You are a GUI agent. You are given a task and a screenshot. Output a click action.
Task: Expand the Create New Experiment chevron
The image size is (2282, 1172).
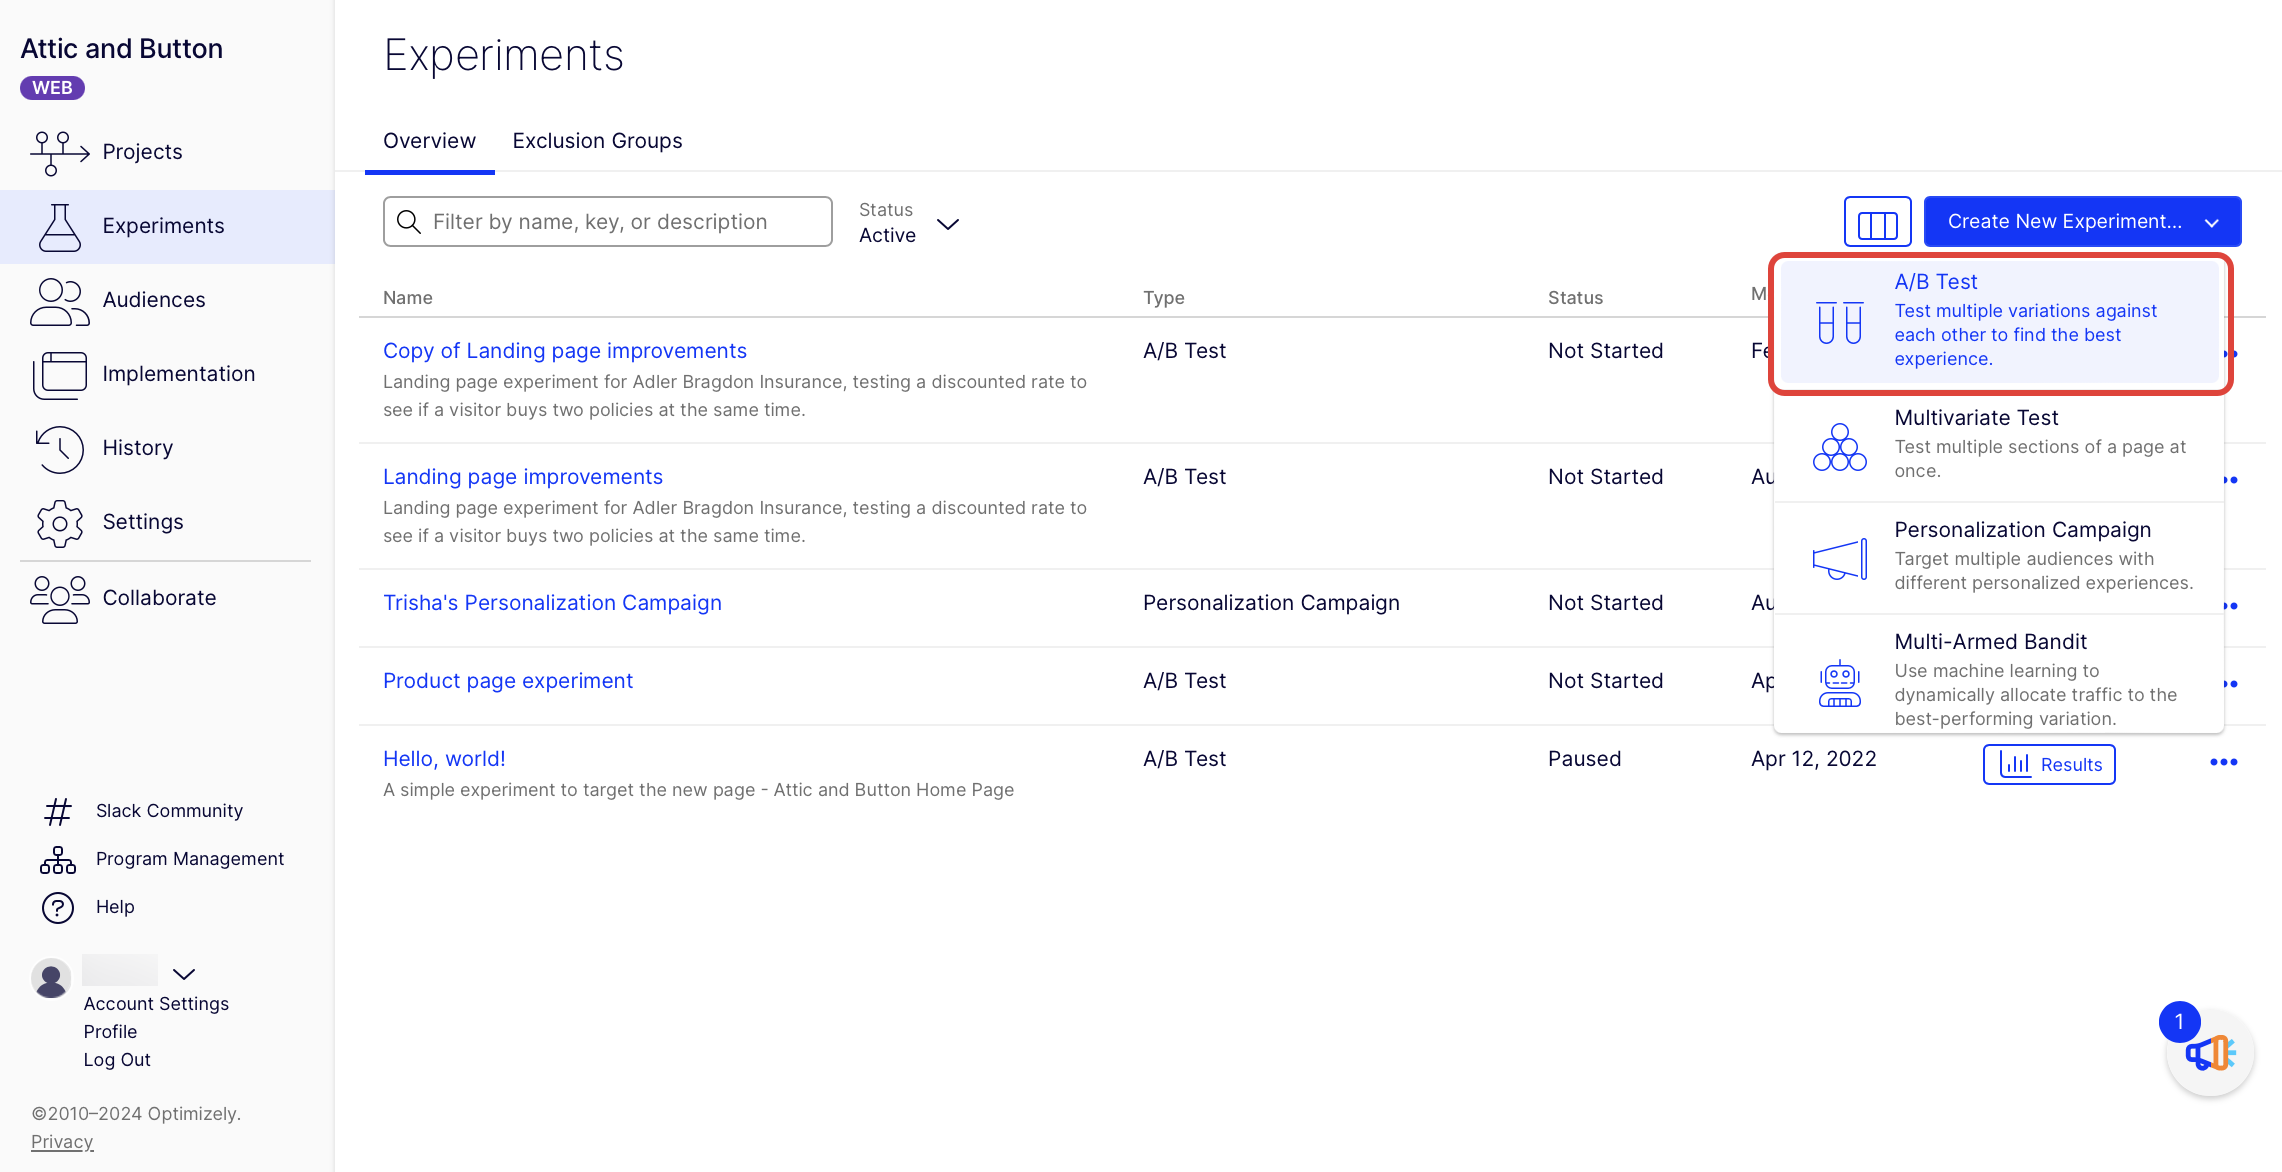tap(2212, 221)
